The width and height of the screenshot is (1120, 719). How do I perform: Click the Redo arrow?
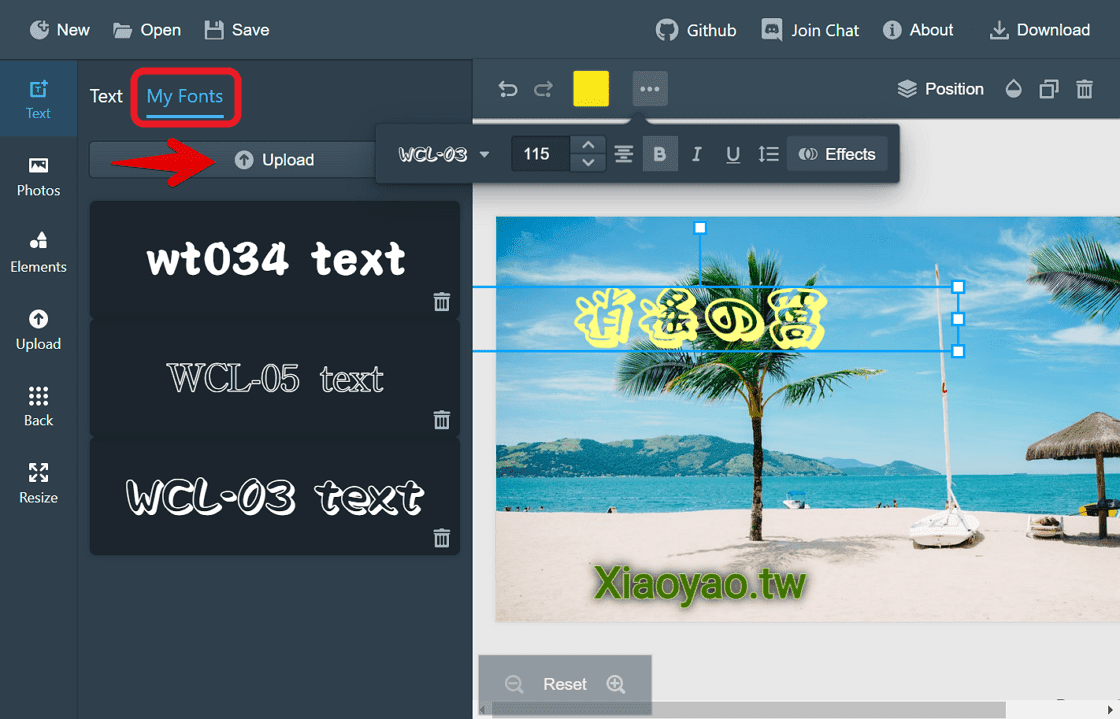[x=543, y=88]
